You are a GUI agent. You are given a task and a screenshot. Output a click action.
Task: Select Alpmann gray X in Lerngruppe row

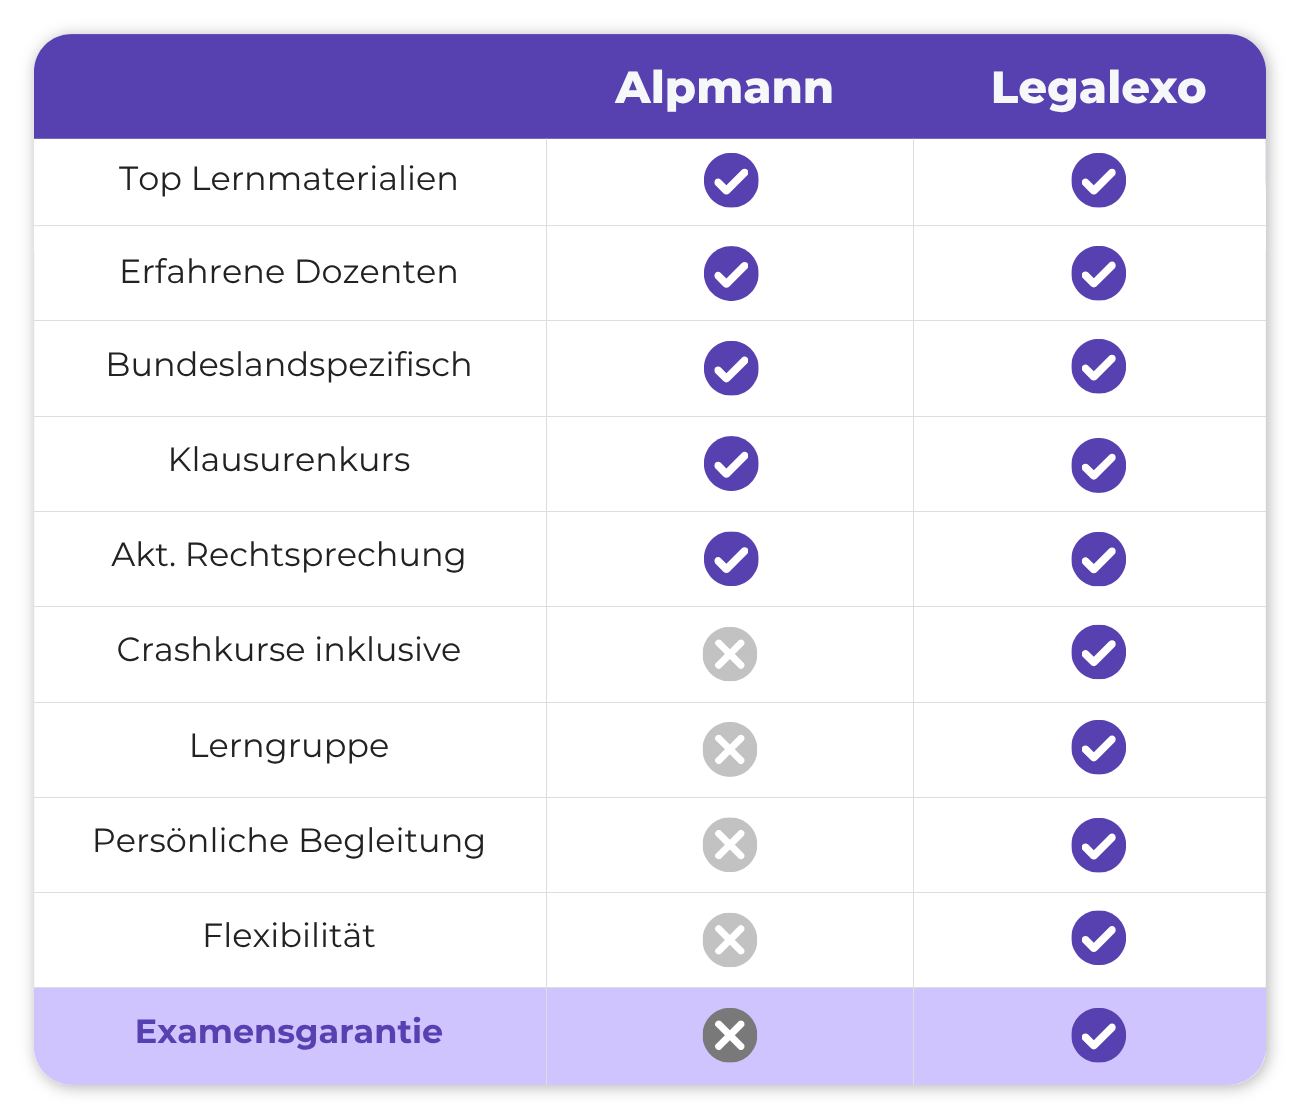click(x=730, y=749)
